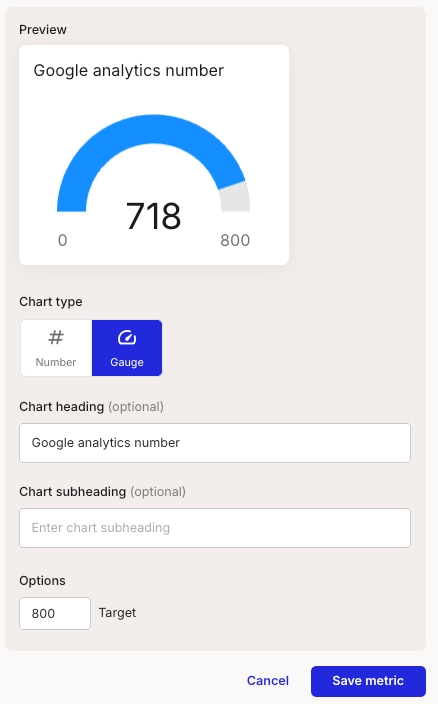Click the 718 value in gauge preview
This screenshot has width=438, height=704.
coord(153,216)
